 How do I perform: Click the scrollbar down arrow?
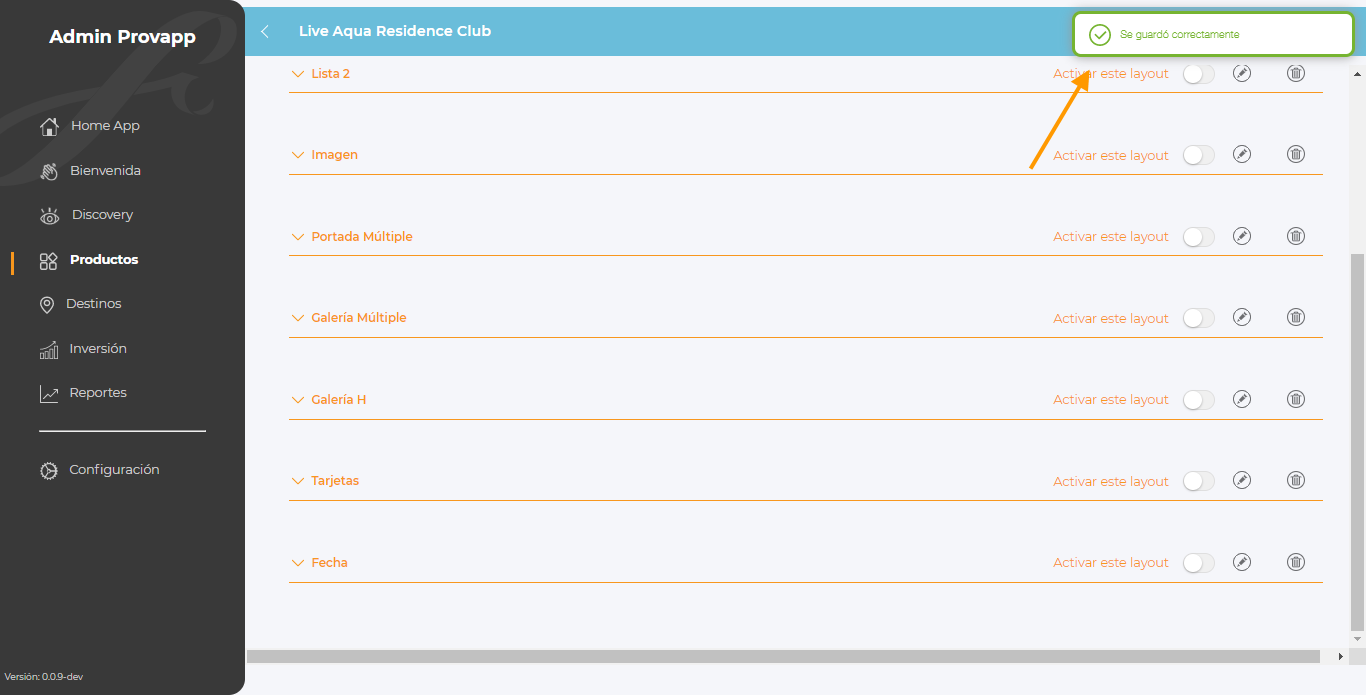pyautogui.click(x=1357, y=638)
